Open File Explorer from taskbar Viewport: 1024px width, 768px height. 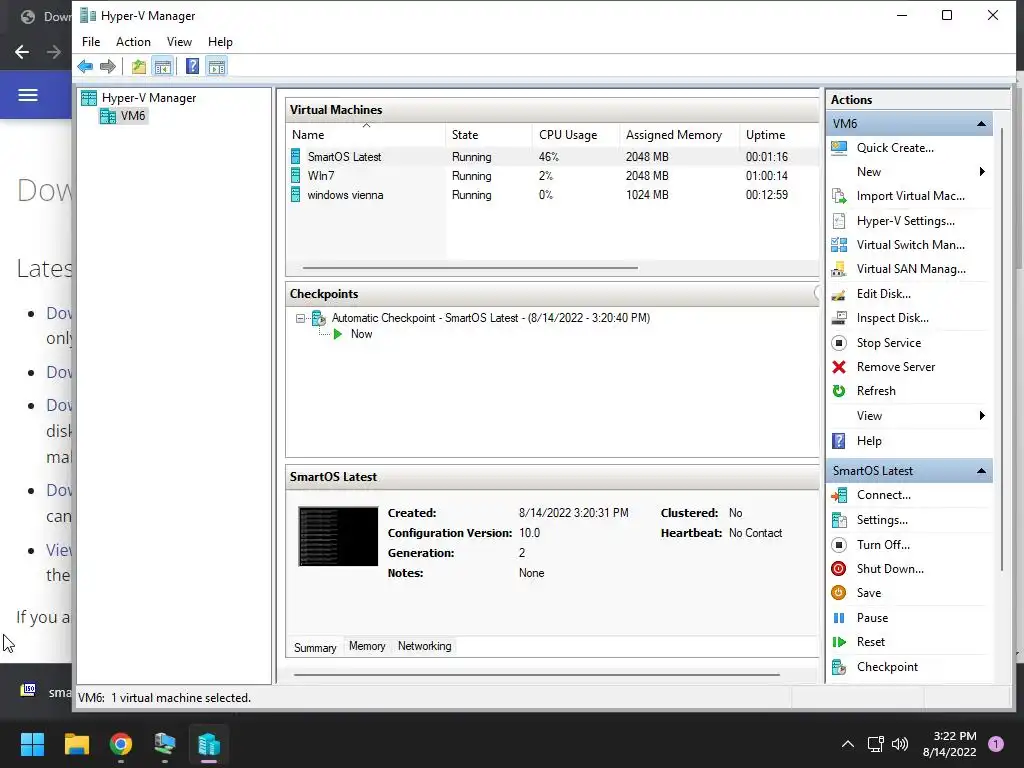(76, 744)
